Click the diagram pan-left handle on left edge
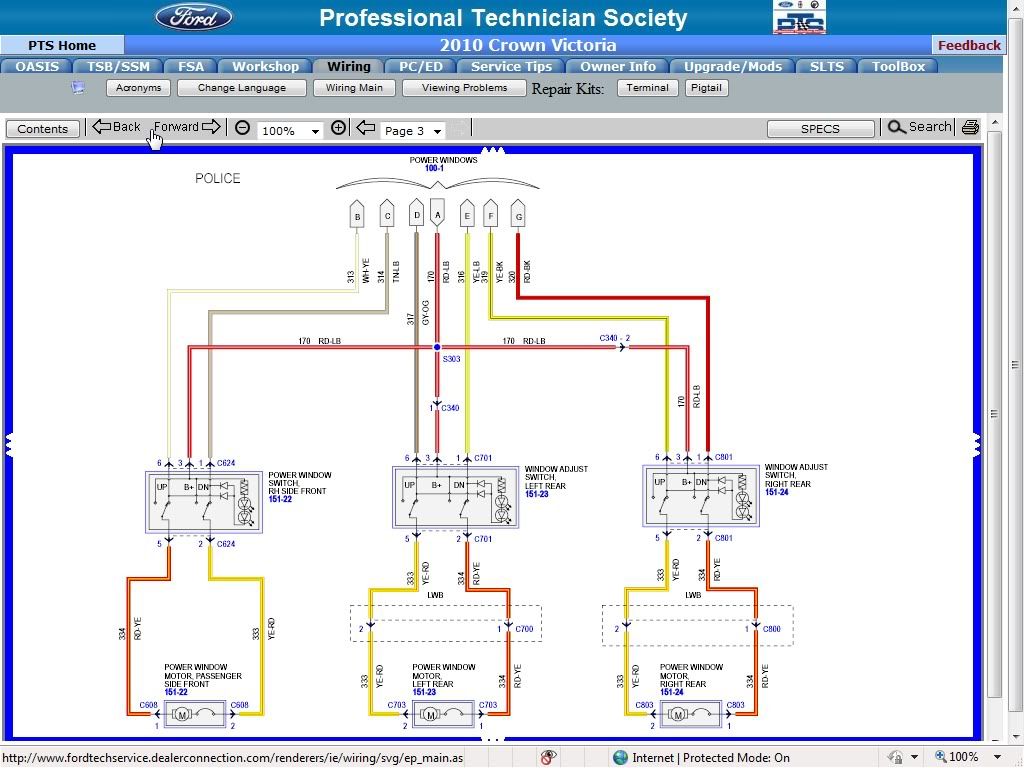 tap(8, 443)
